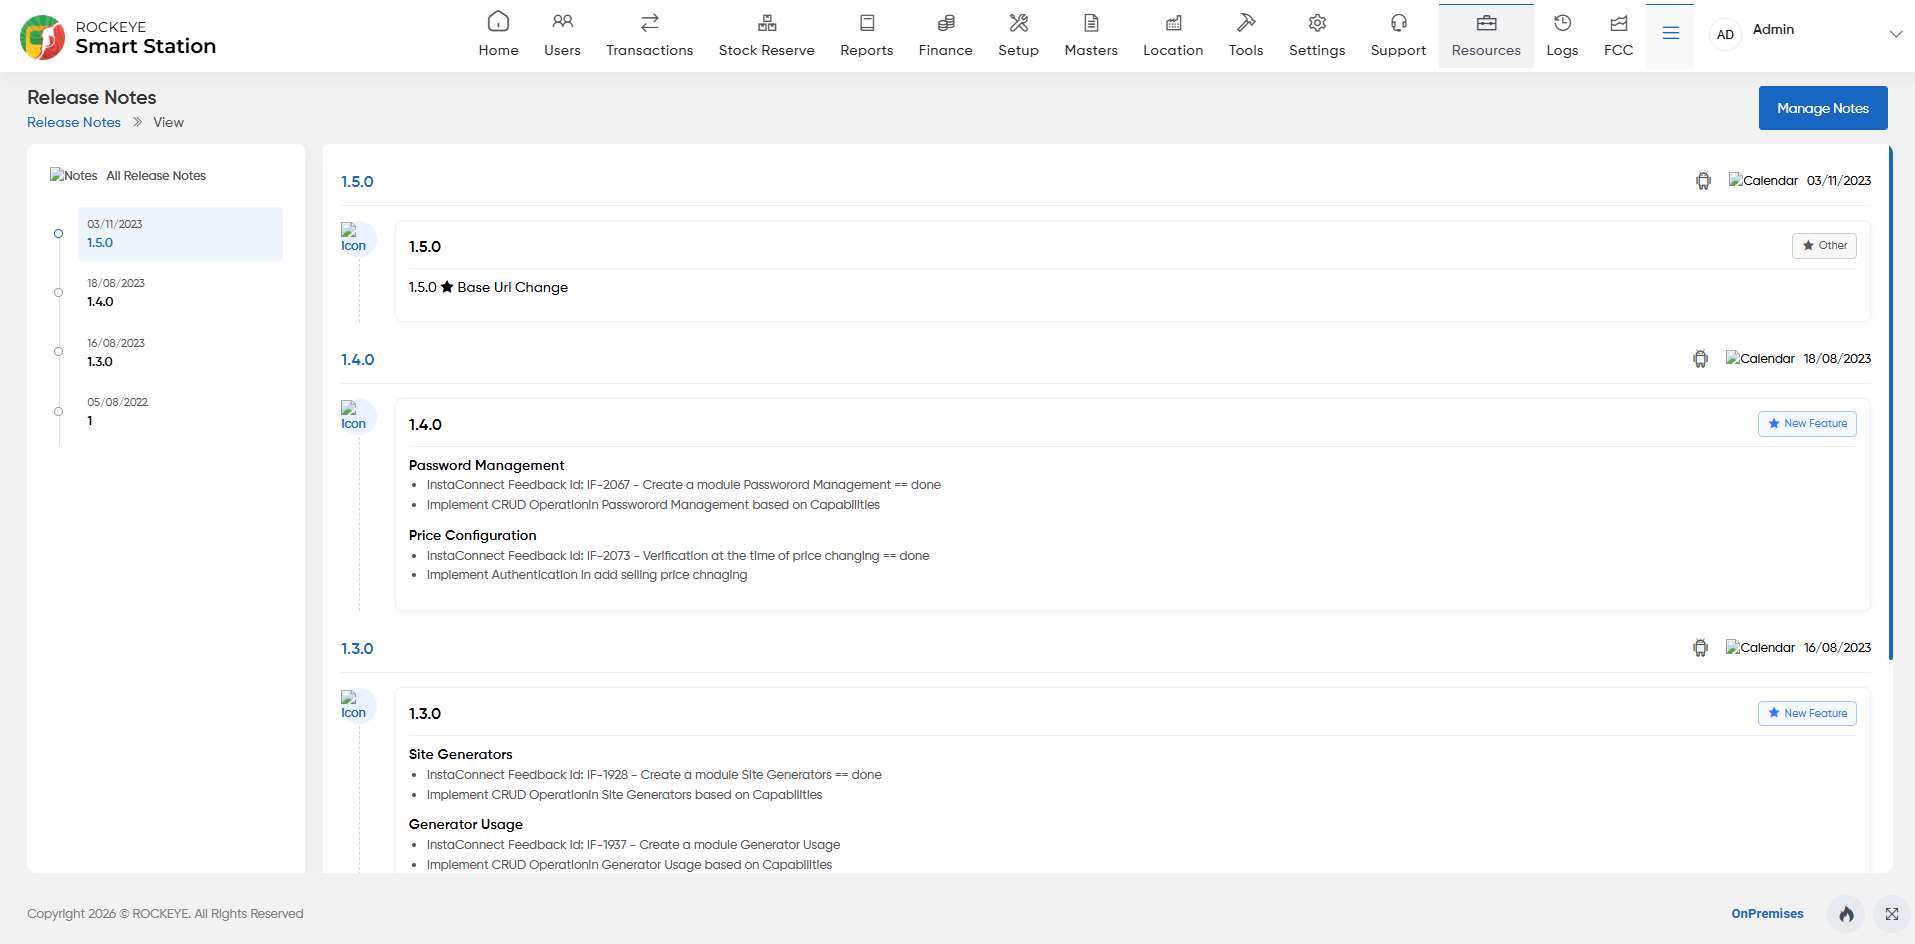Open the Finance menu icon

[x=945, y=22]
